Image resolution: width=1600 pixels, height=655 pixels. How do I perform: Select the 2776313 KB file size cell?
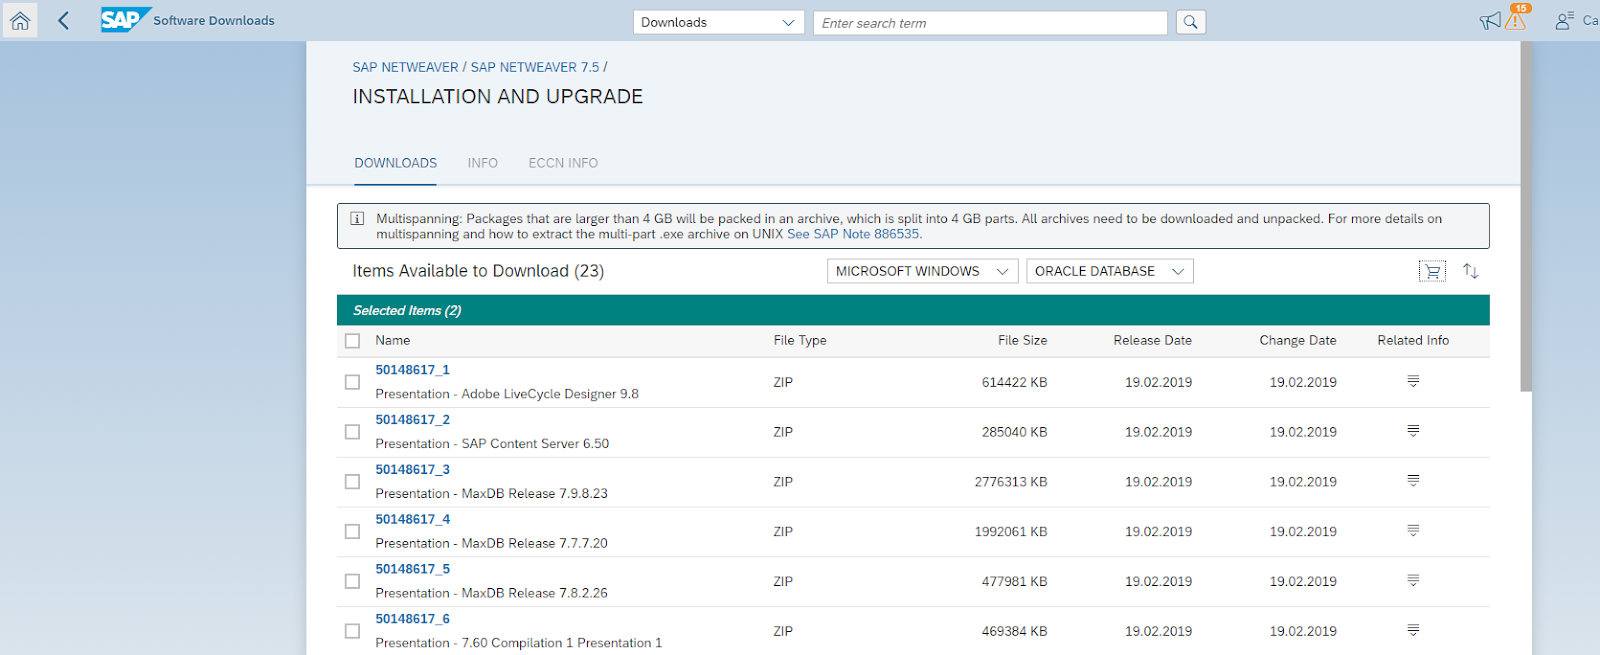[1011, 482]
